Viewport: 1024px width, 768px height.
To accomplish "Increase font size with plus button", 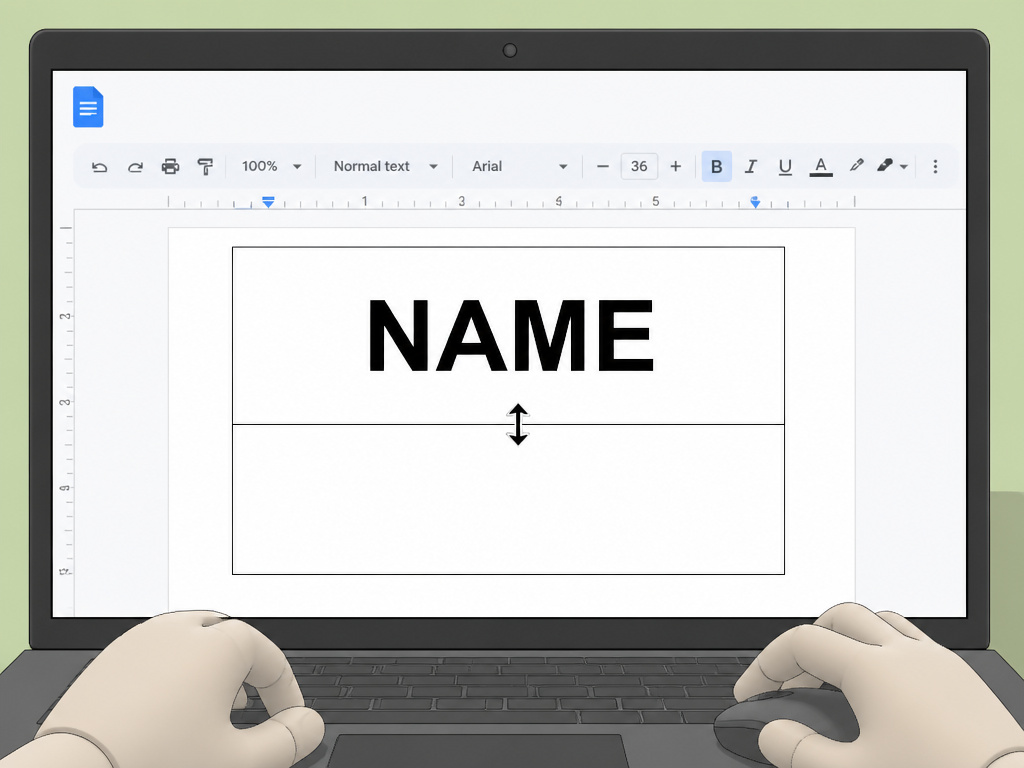I will pyautogui.click(x=676, y=167).
